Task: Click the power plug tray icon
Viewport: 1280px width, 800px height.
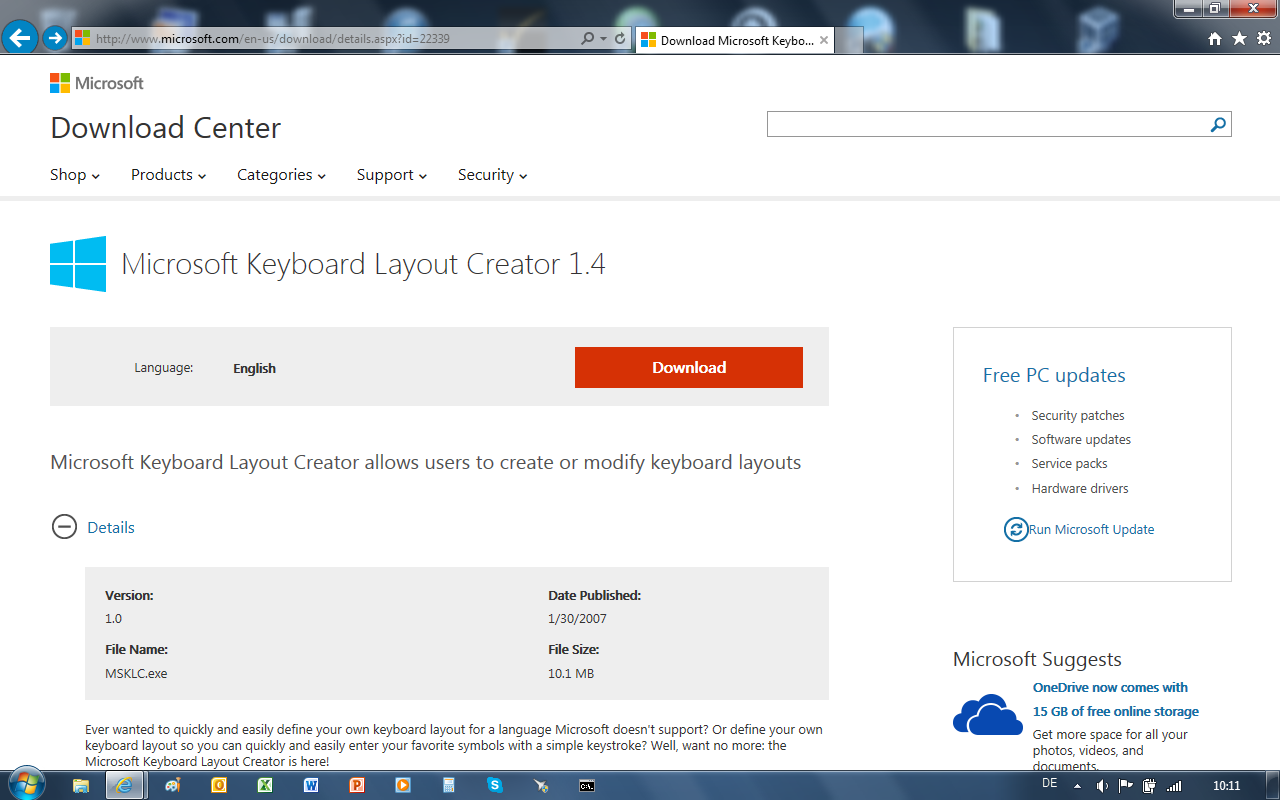Action: point(1150,786)
